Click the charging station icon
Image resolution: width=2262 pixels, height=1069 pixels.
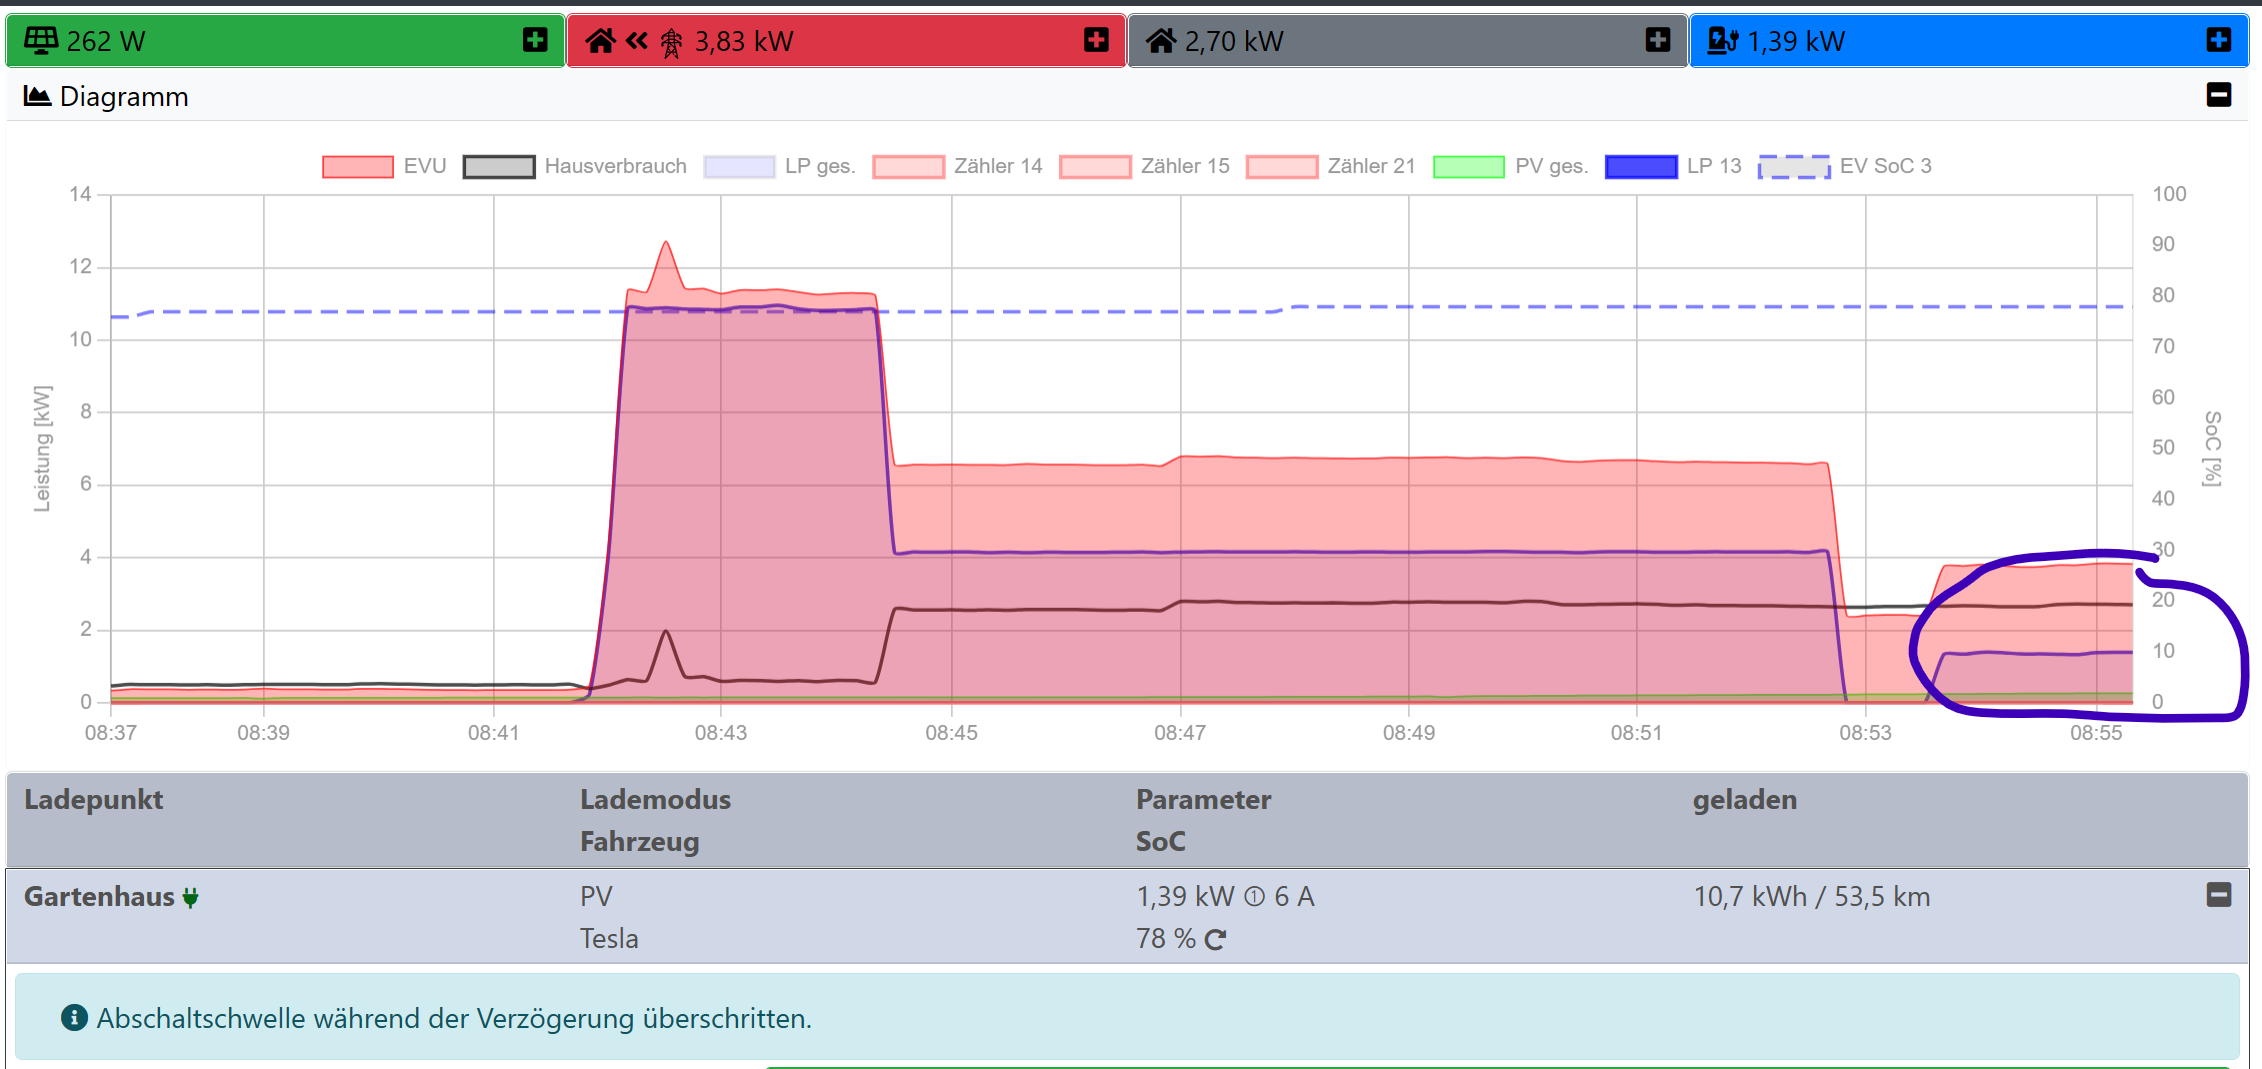(1723, 41)
